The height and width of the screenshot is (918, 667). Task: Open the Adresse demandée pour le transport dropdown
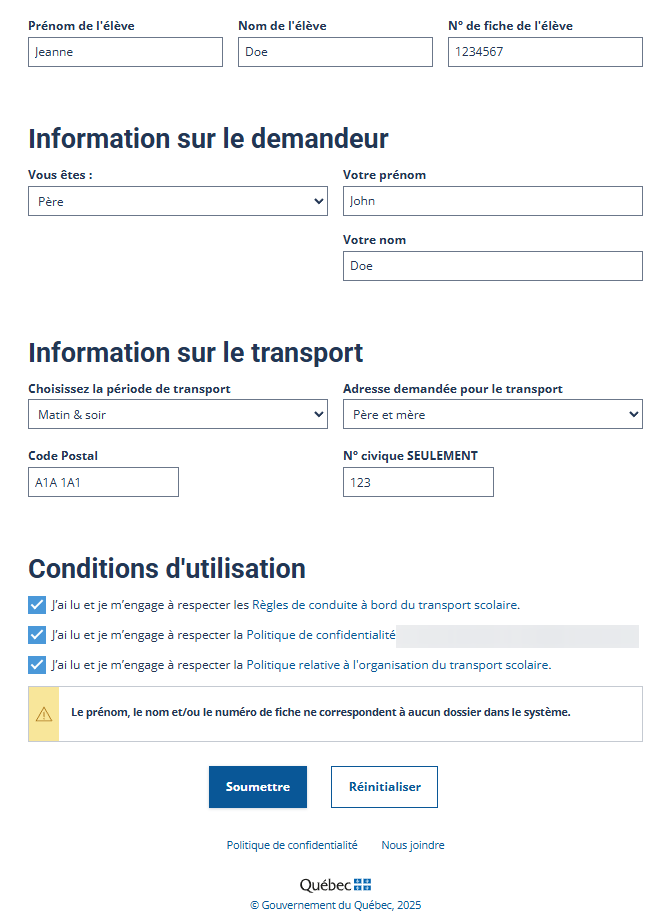click(493, 415)
